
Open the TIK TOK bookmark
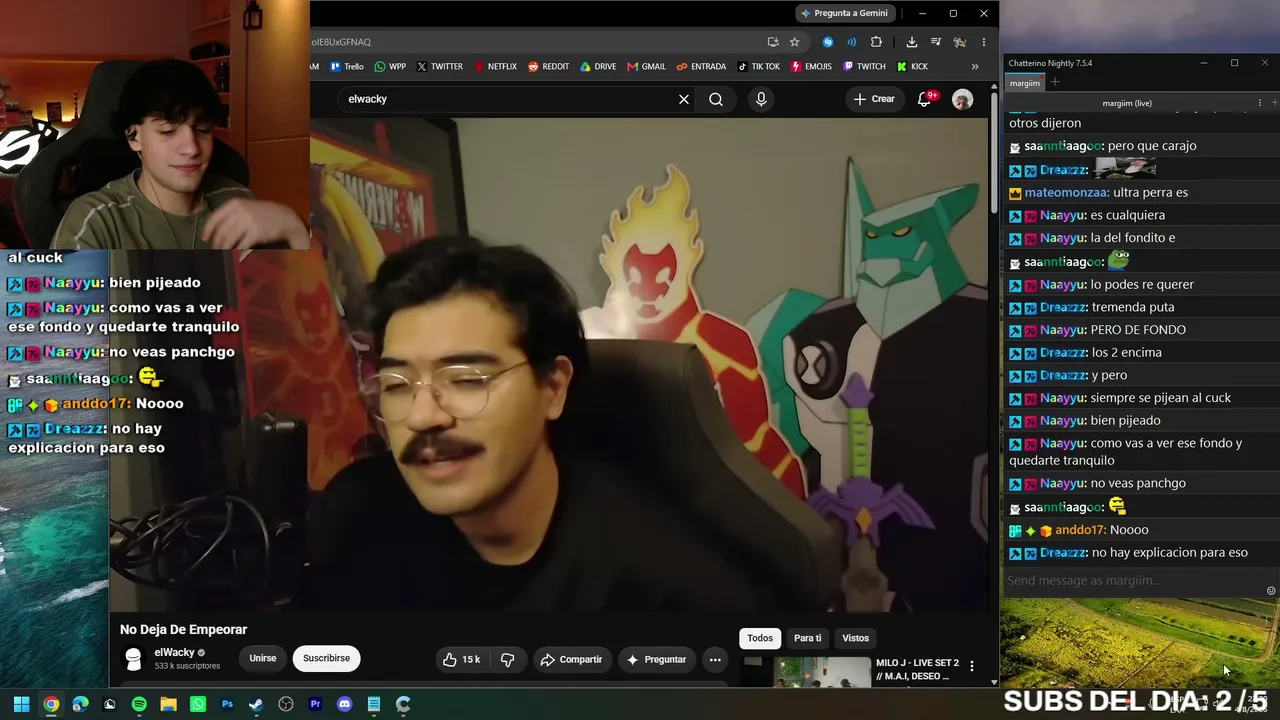click(759, 66)
